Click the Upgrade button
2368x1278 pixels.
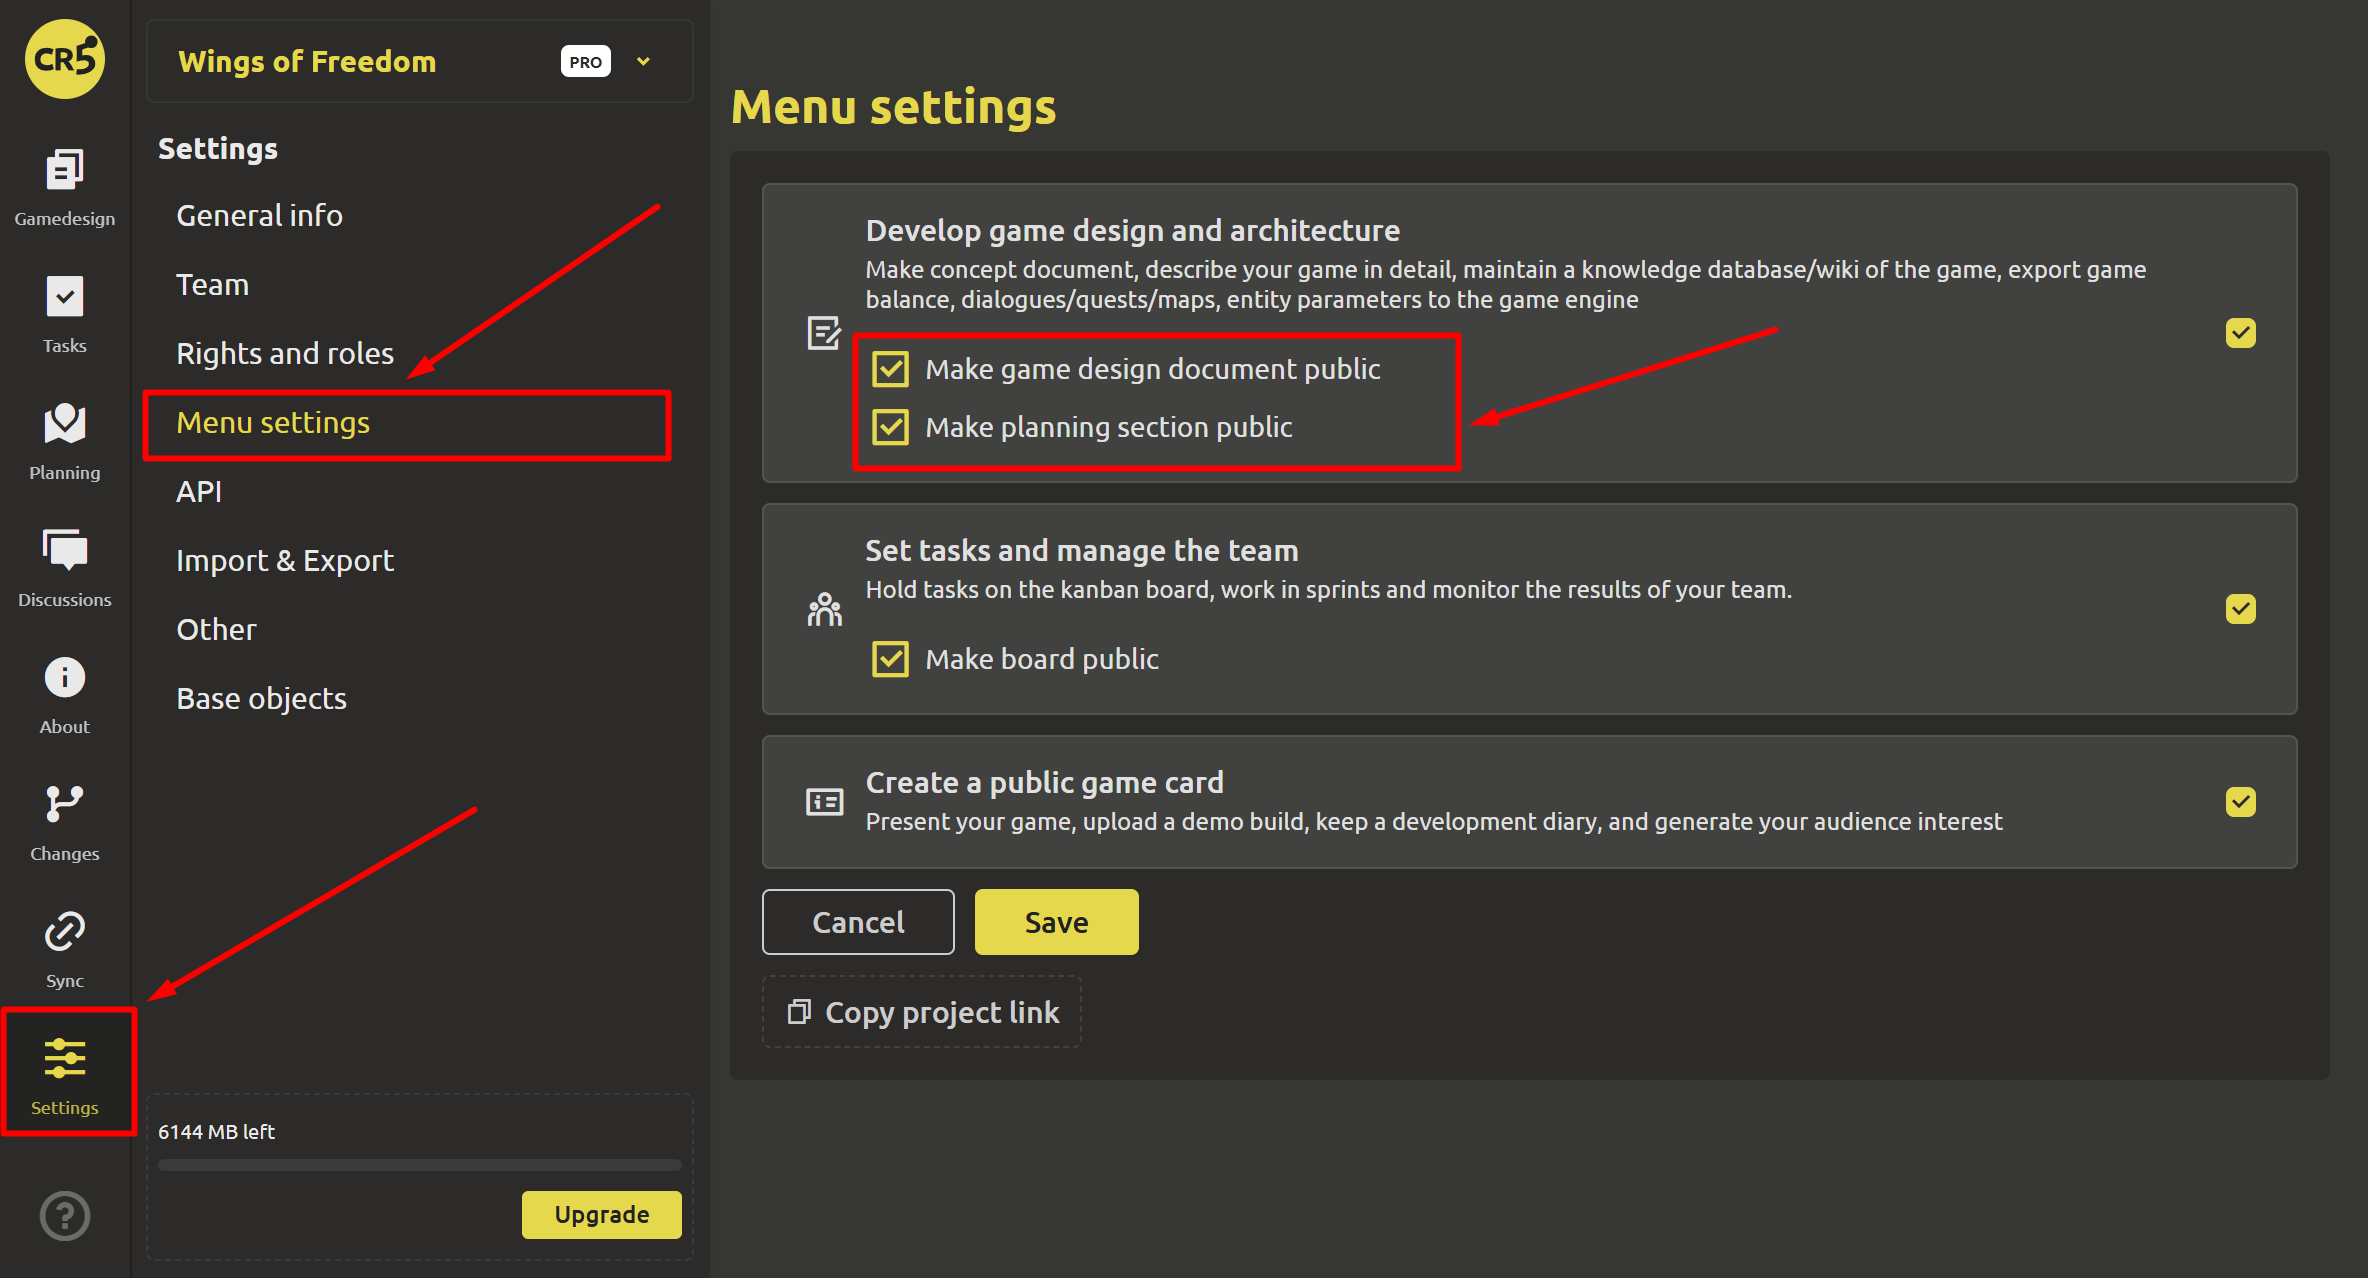[601, 1214]
